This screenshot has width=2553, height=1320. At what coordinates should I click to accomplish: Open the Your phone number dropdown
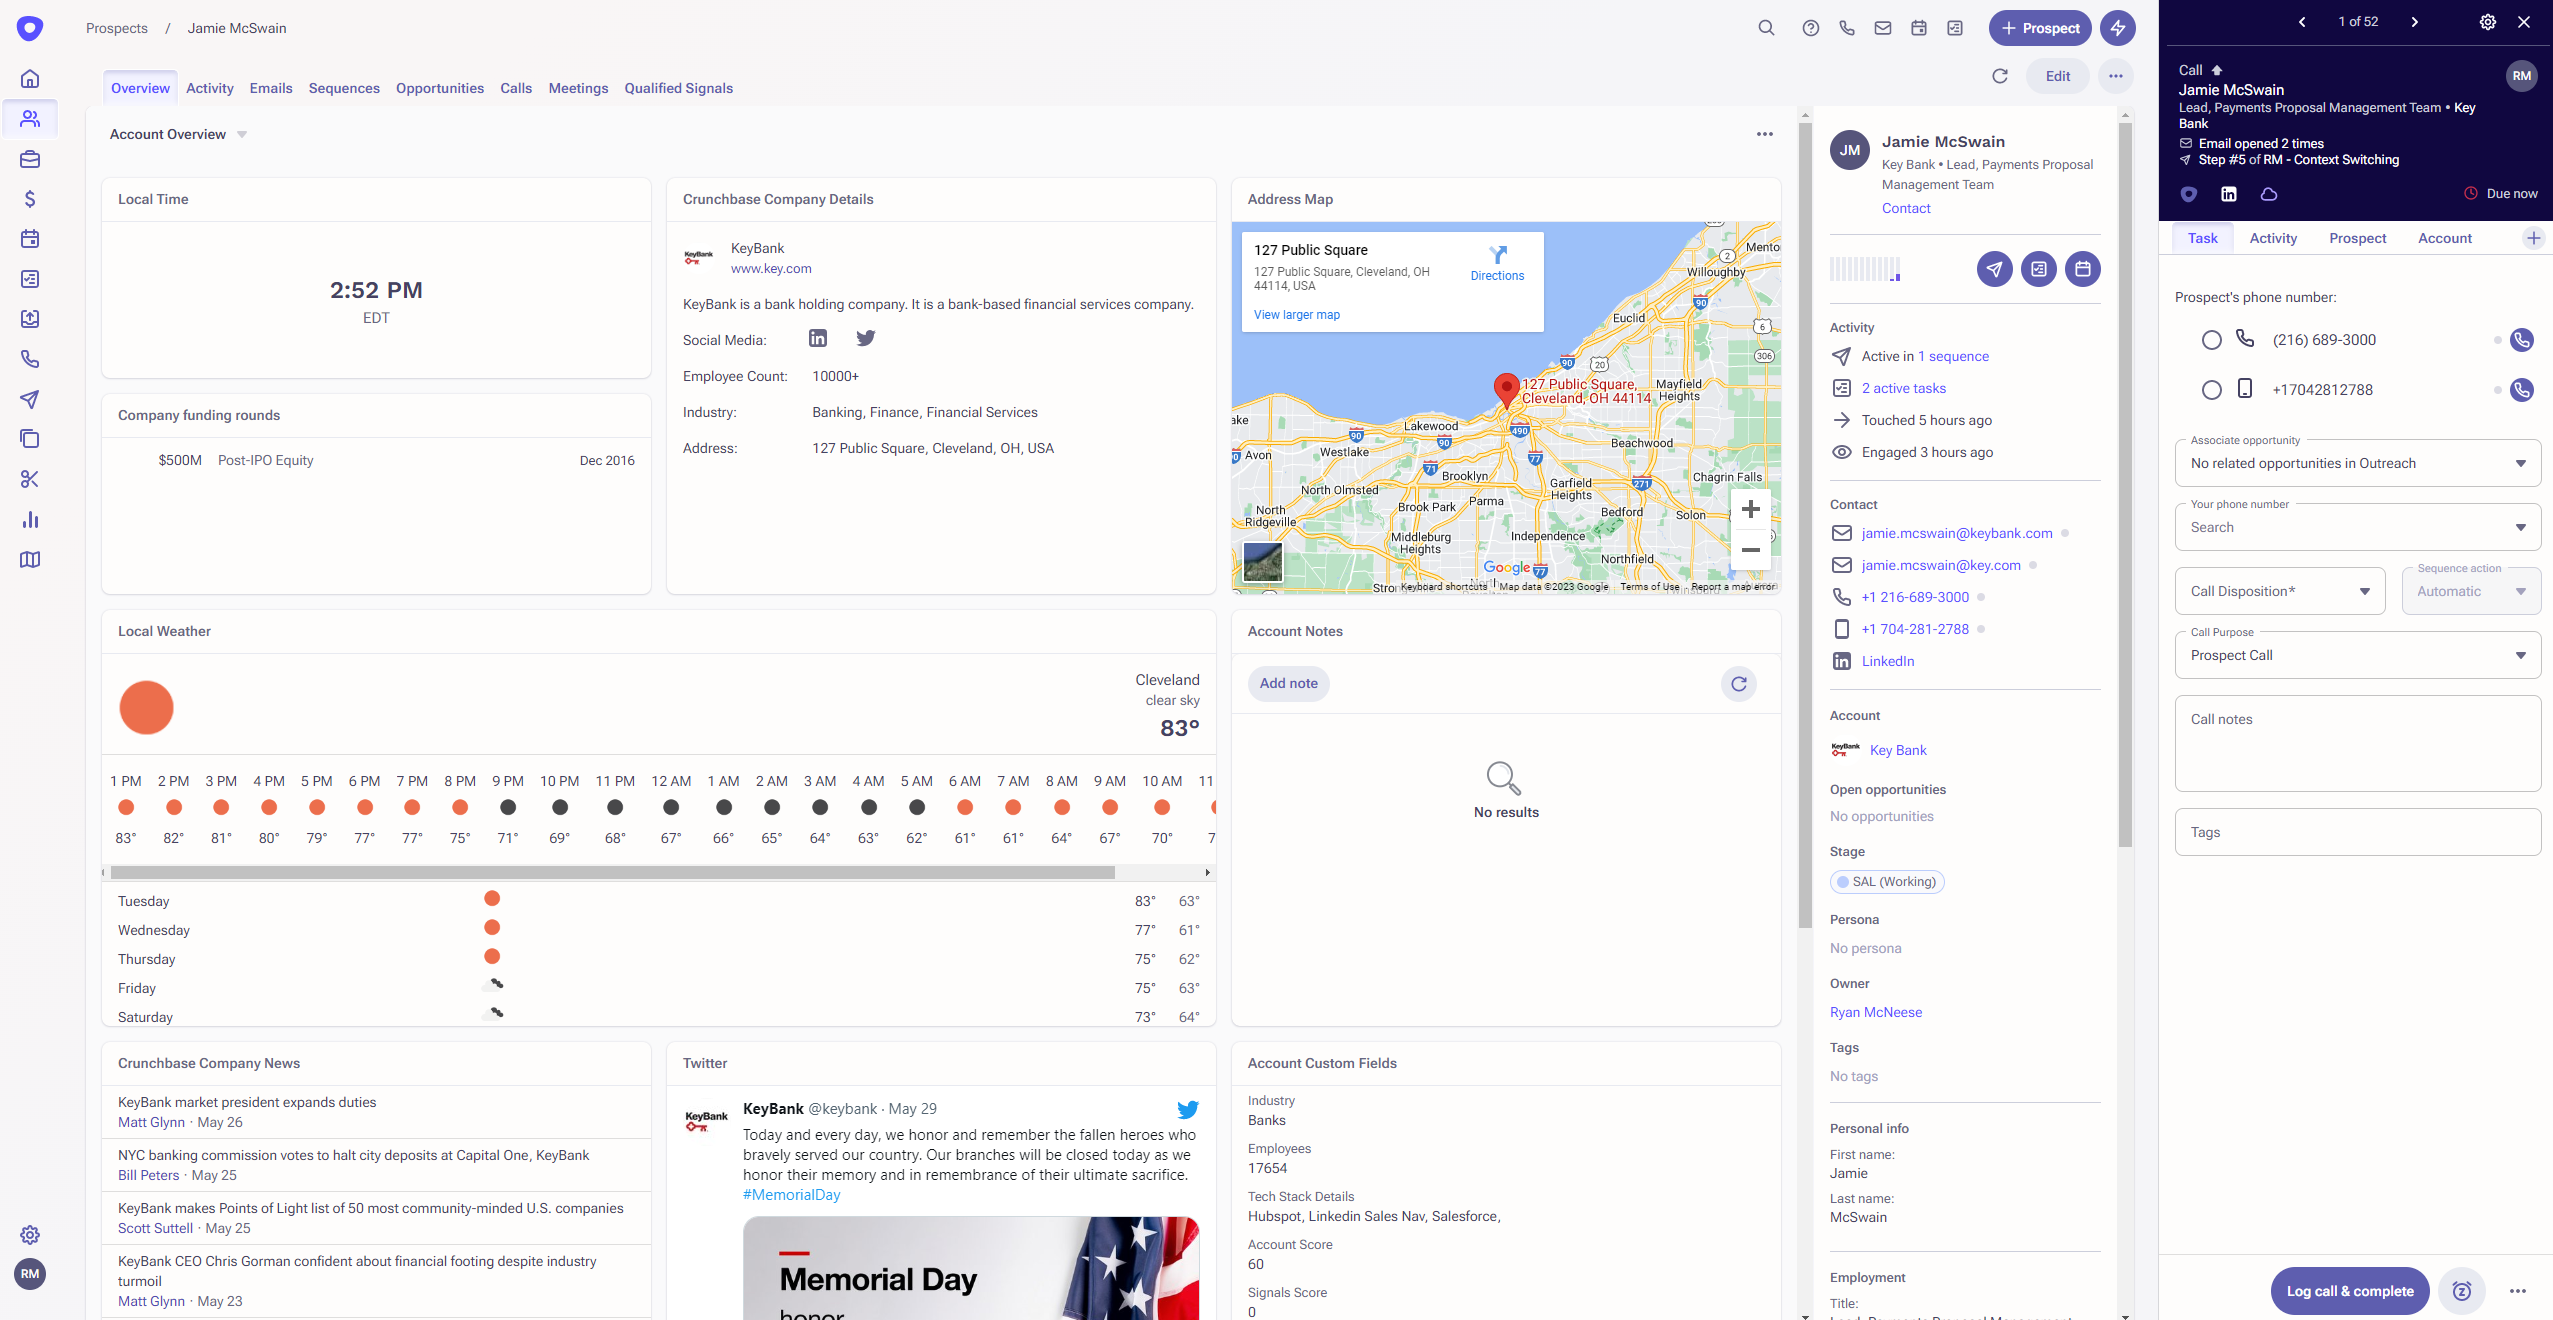2358,528
